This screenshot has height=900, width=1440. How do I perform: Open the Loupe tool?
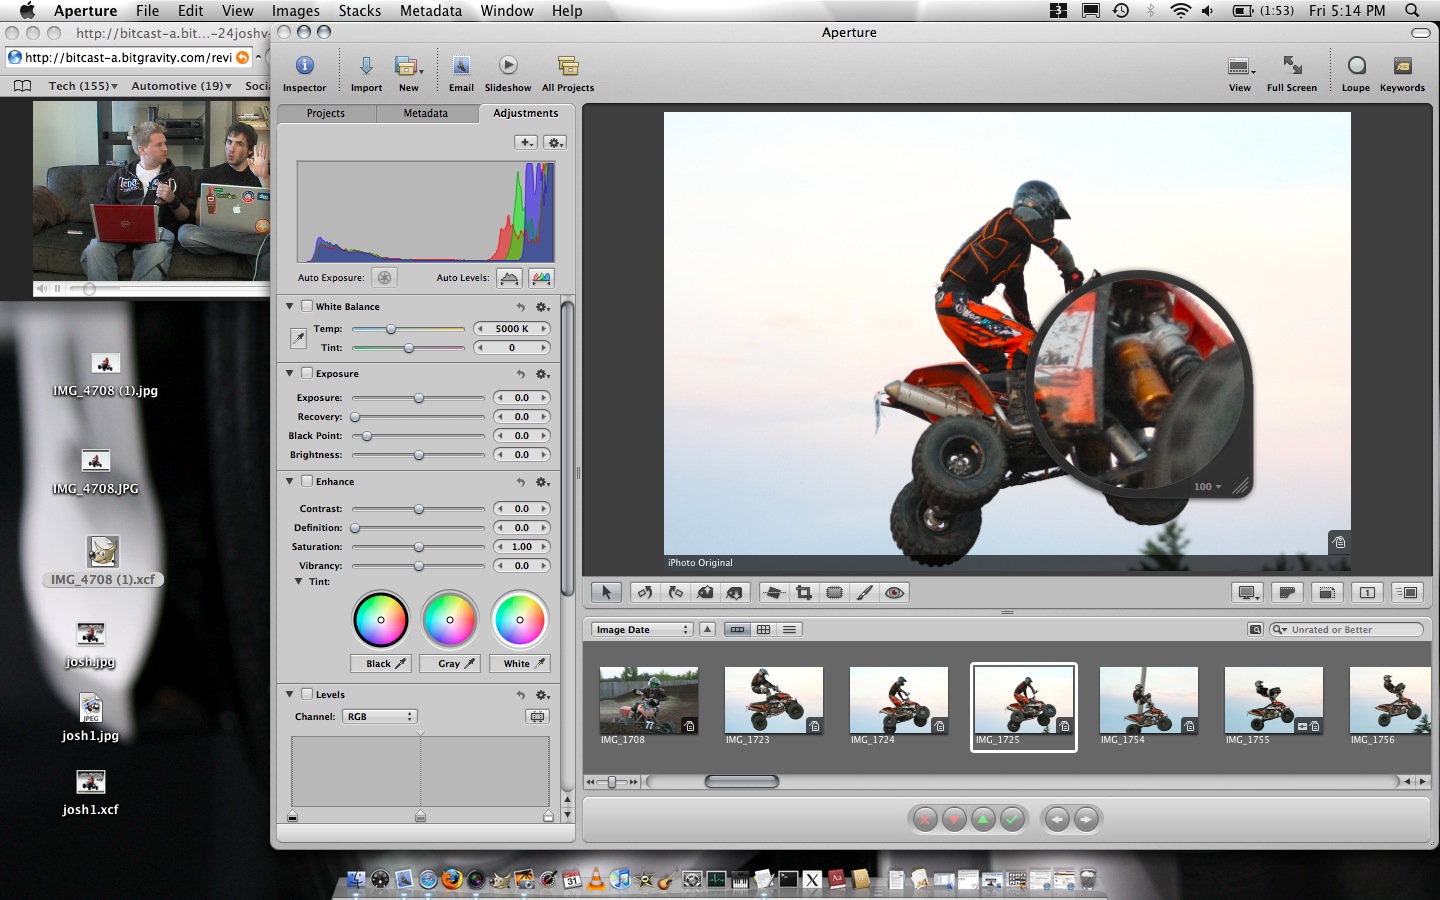(1356, 67)
